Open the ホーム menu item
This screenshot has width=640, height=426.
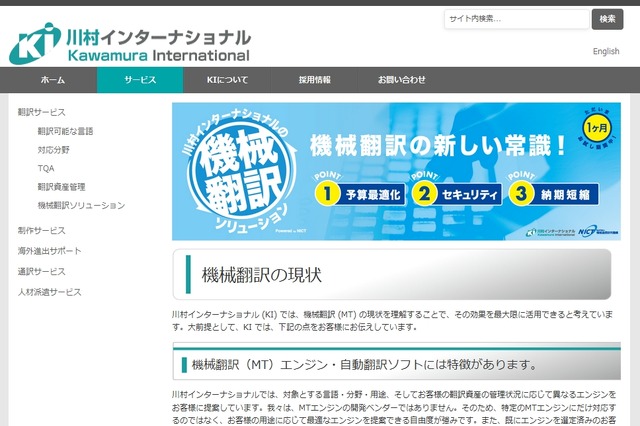click(x=52, y=80)
